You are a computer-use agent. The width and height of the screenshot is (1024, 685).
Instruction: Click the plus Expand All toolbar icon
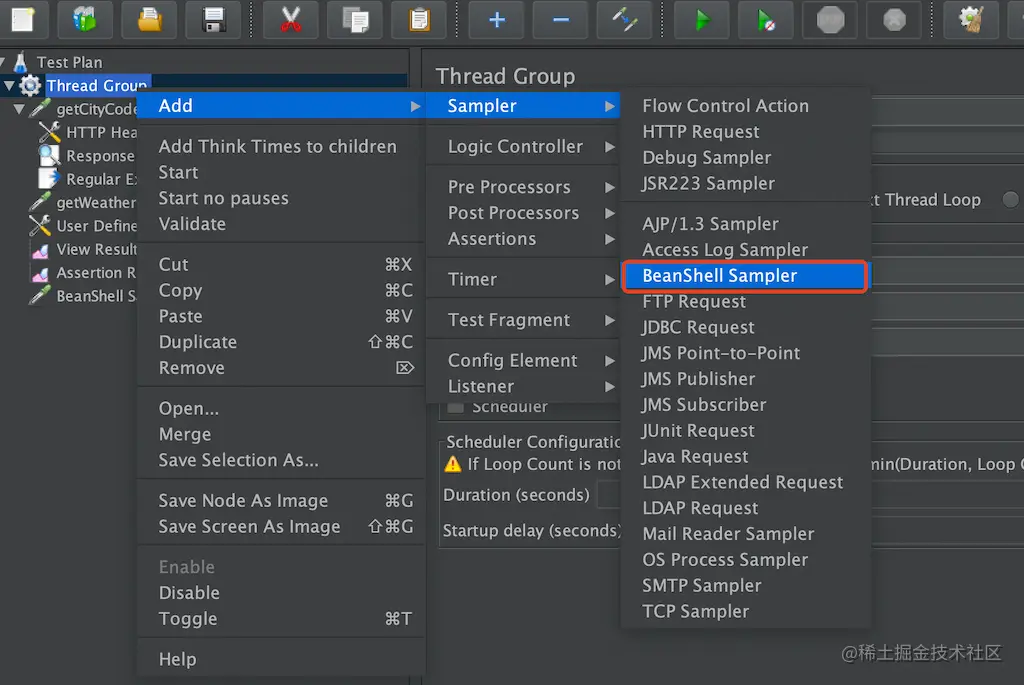tap(497, 19)
